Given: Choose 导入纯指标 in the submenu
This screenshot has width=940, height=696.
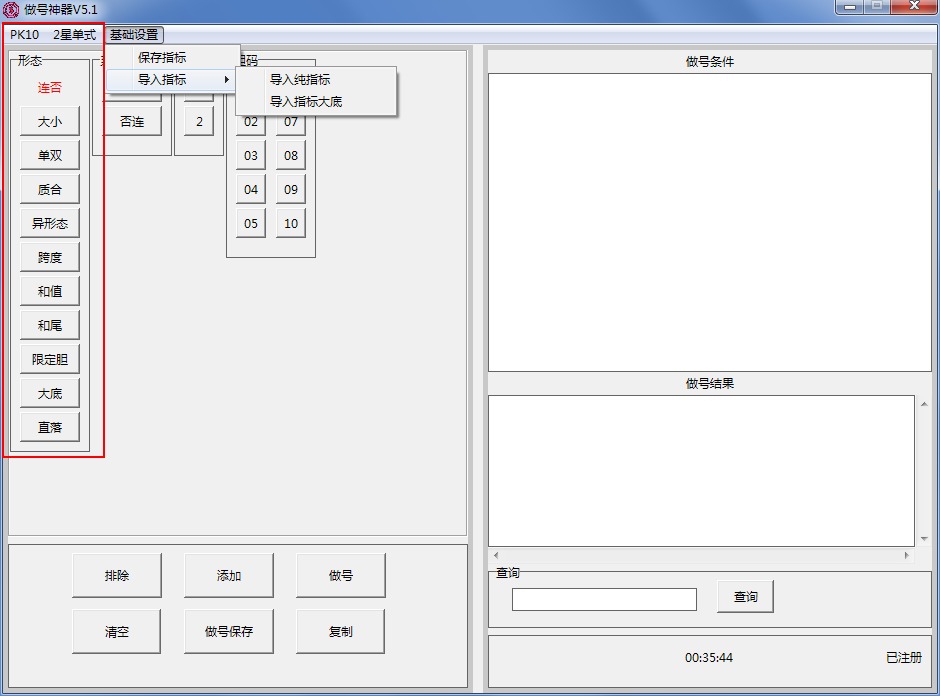Looking at the screenshot, I should coord(300,80).
